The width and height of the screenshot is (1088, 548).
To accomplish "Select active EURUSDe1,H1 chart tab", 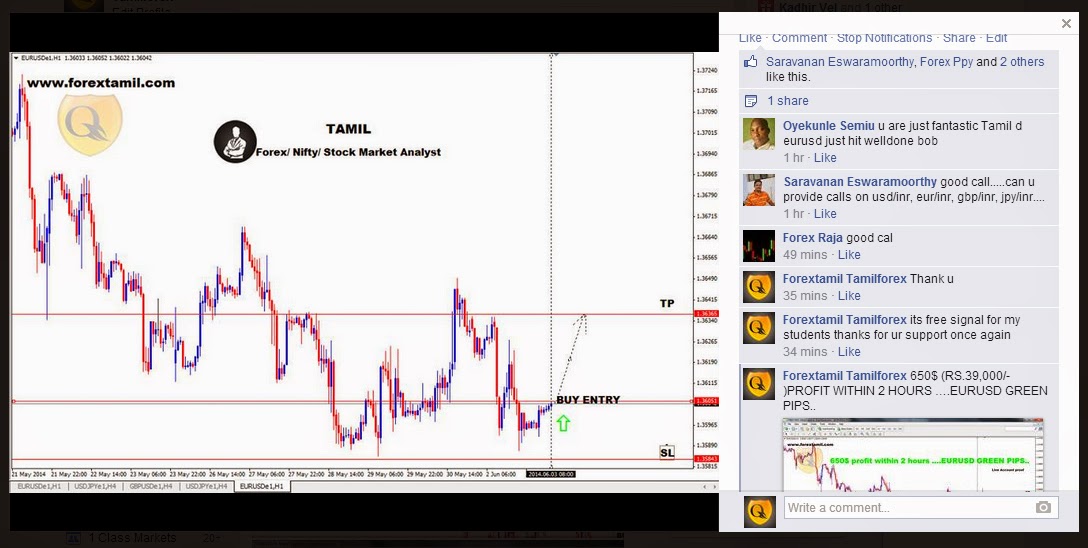I will (x=262, y=486).
